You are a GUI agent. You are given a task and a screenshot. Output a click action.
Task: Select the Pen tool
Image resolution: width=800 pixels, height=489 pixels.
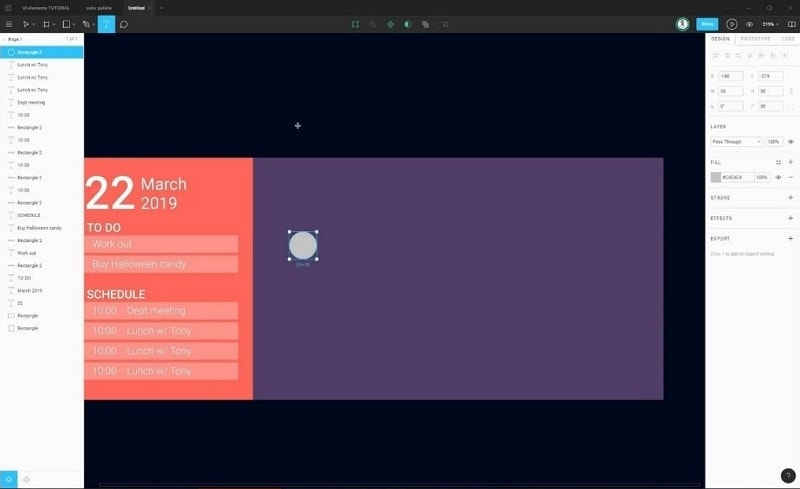[x=86, y=24]
